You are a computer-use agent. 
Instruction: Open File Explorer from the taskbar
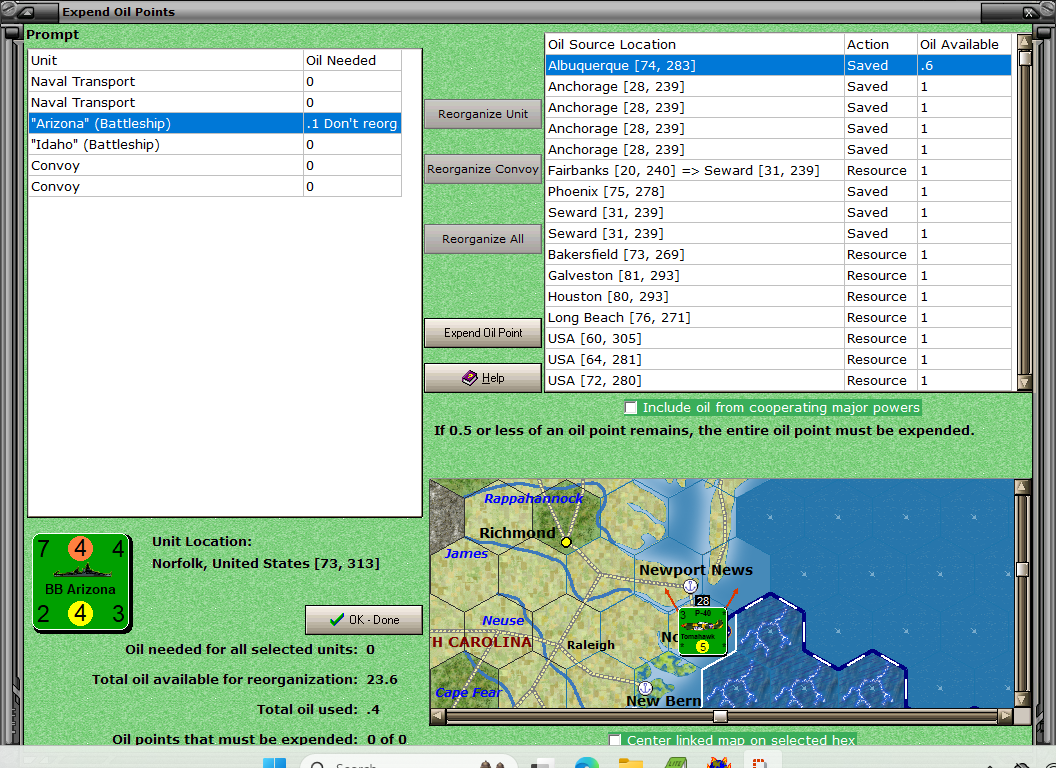tap(631, 763)
